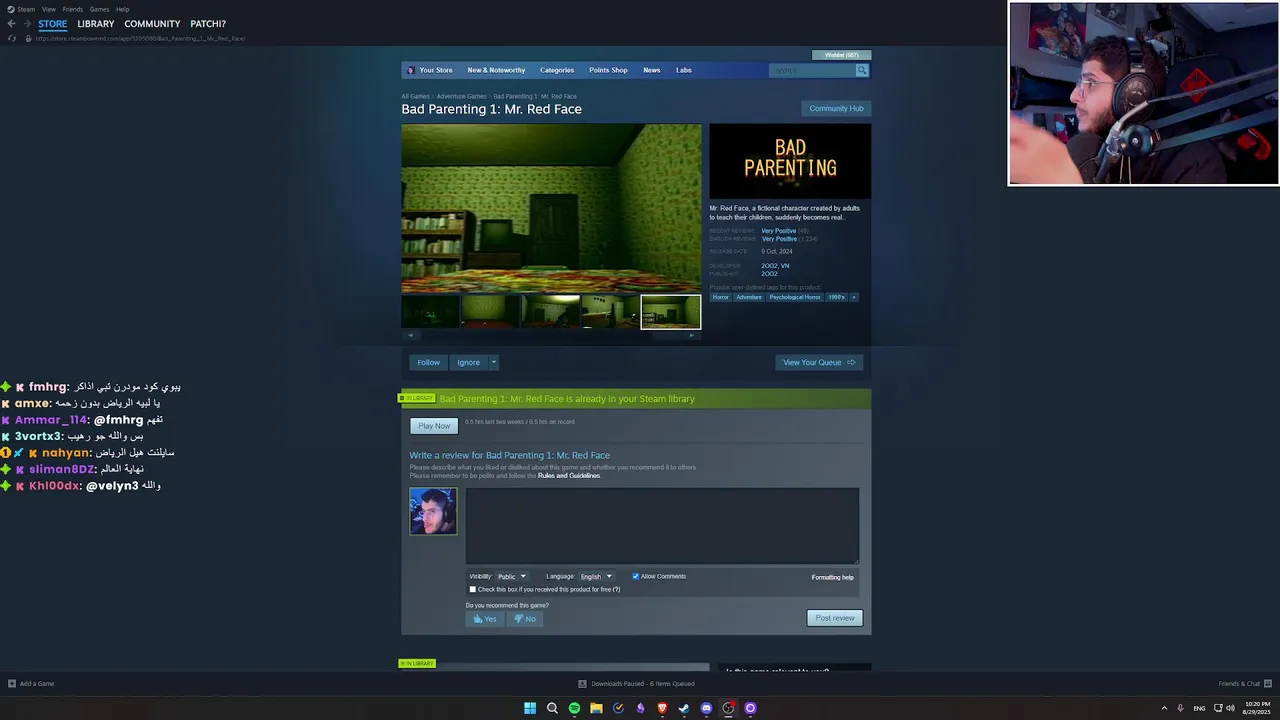Screen dimensions: 1280x720
Task: Open the Windows Start menu
Action: 530,708
